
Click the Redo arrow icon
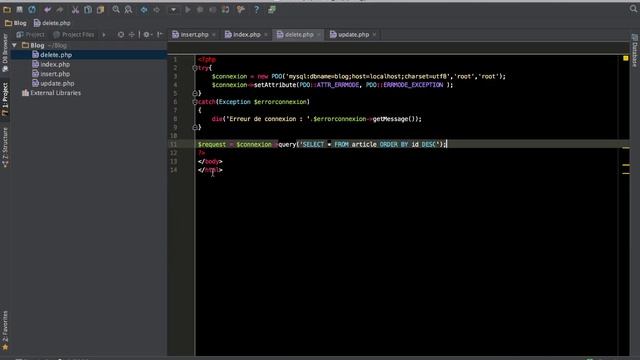point(60,9)
